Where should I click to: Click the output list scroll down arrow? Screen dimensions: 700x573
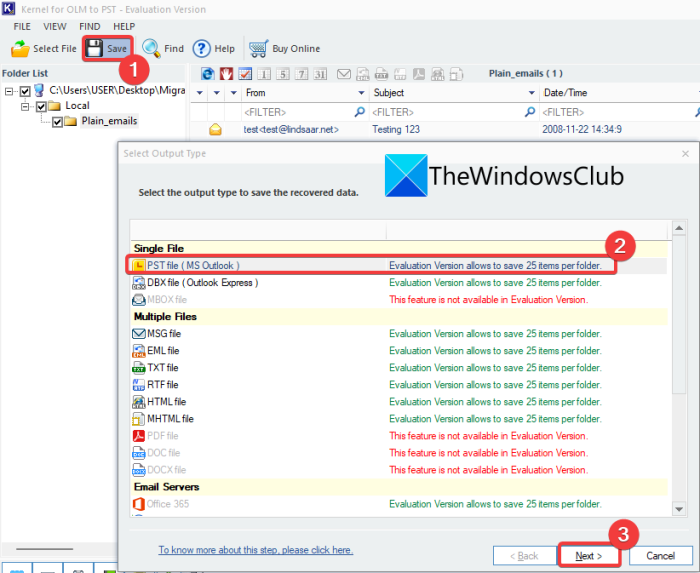pos(679,509)
